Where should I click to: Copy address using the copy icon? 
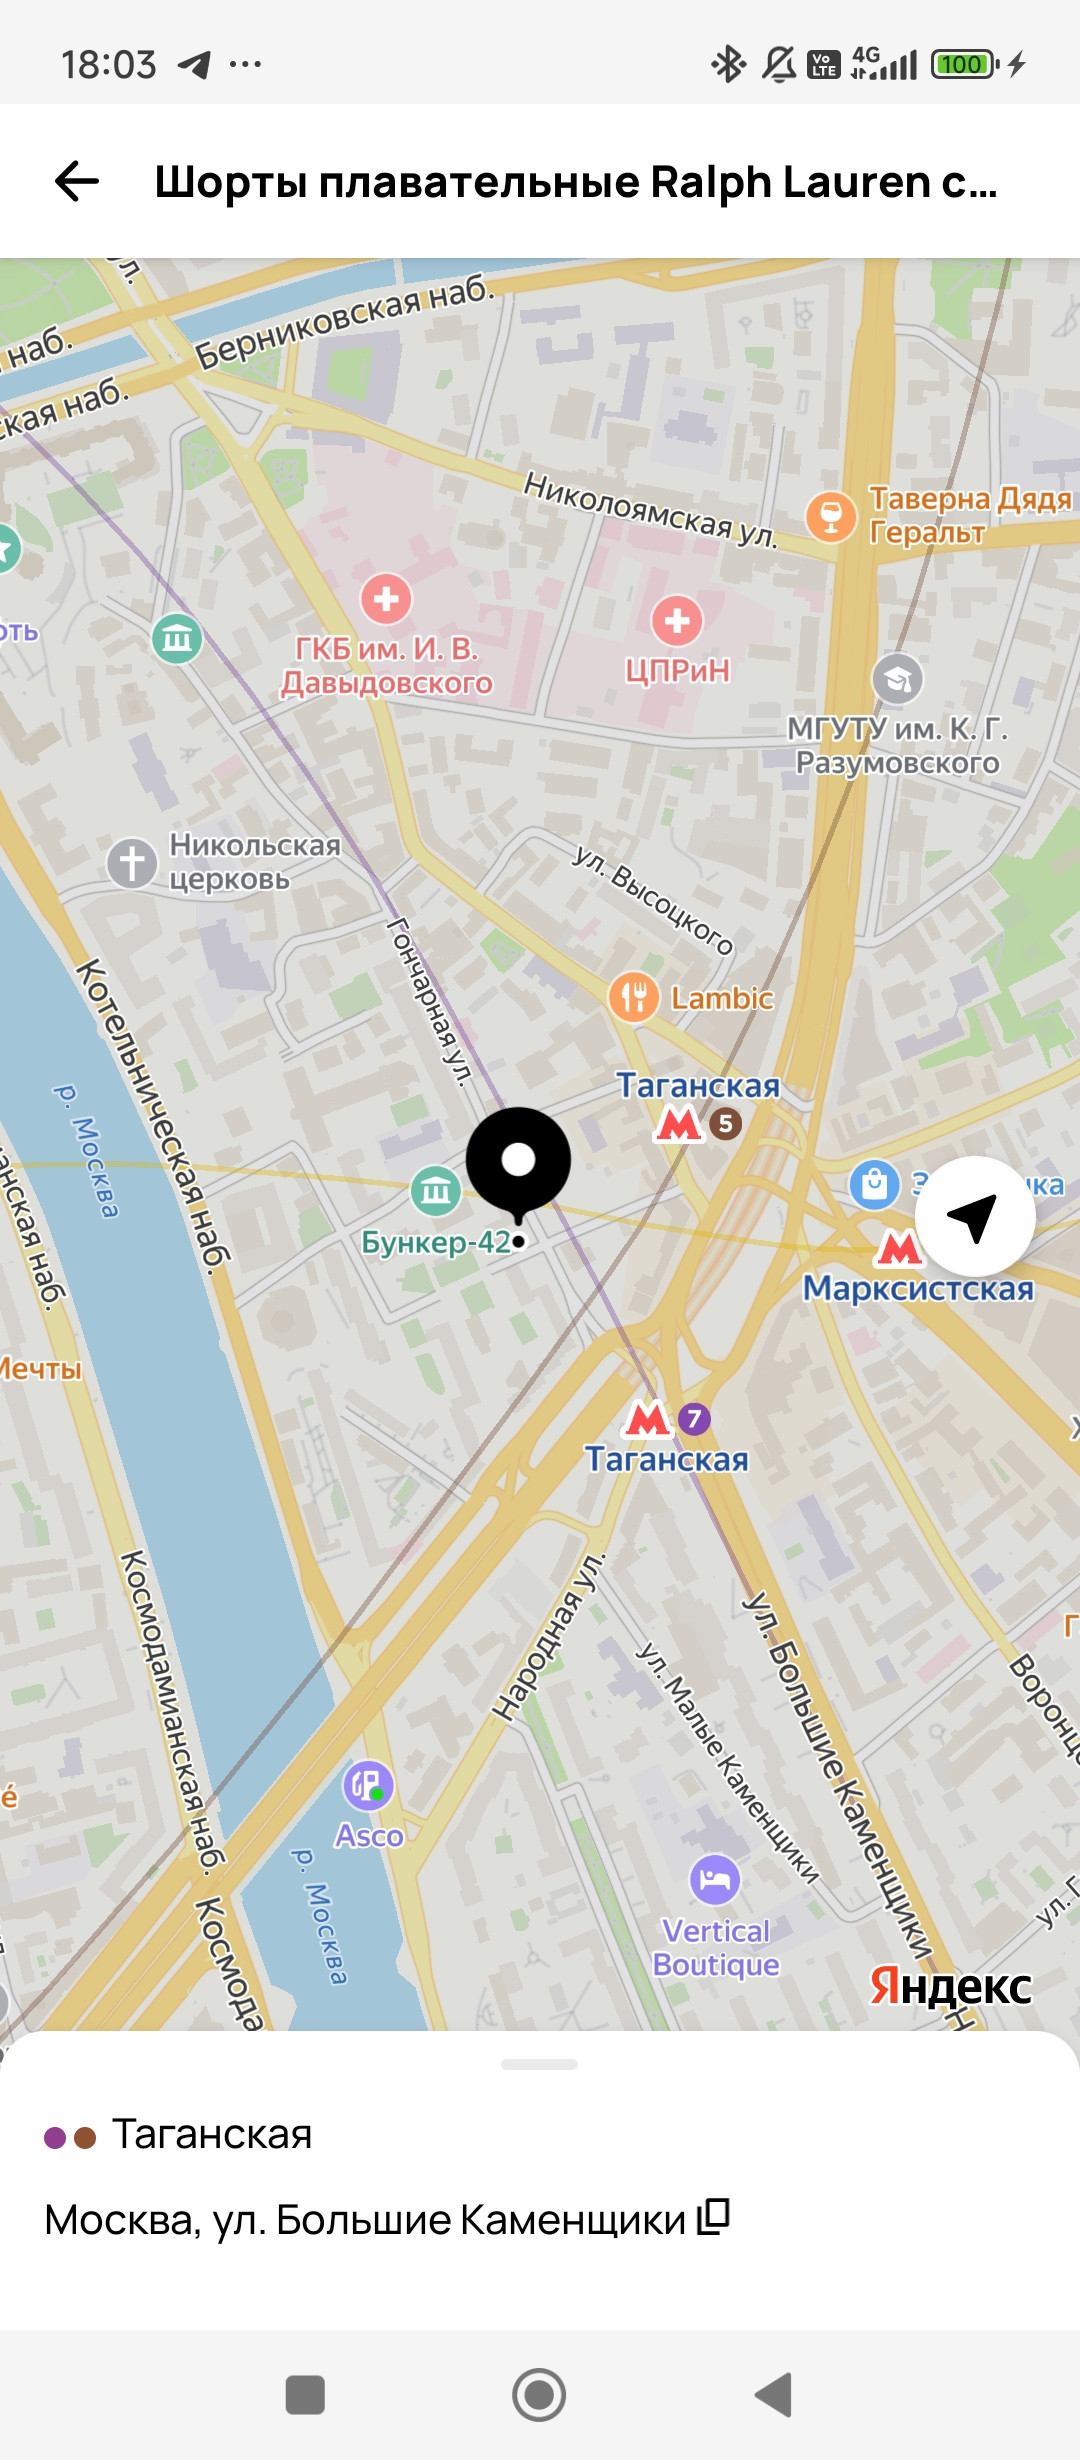(714, 2216)
